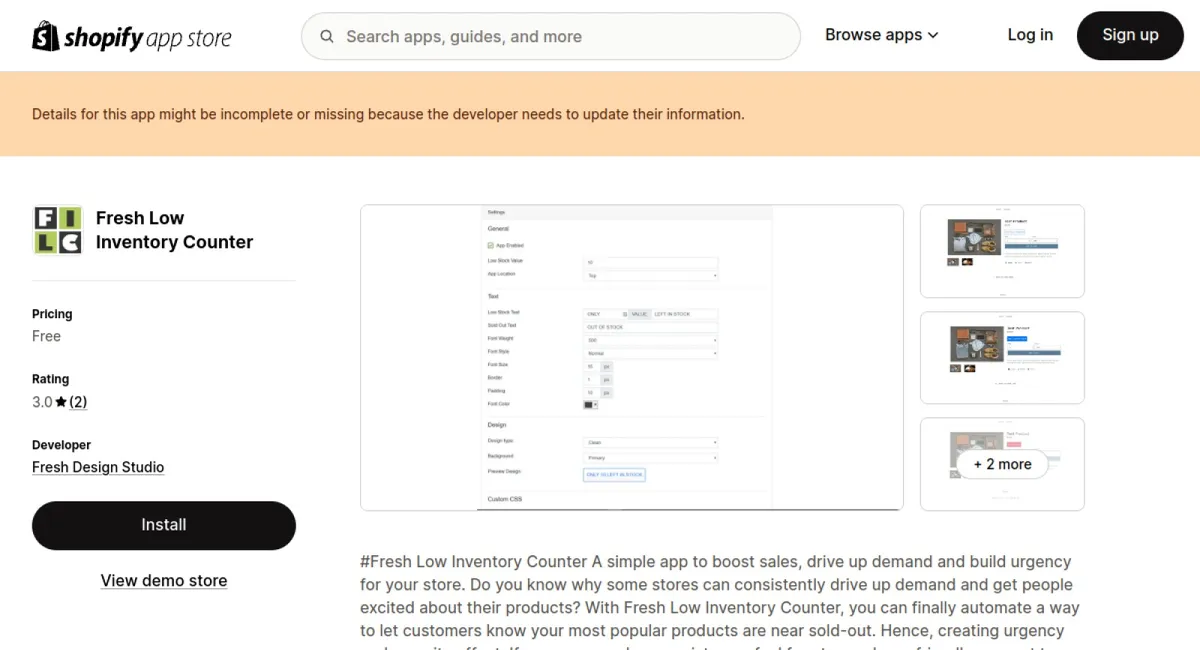This screenshot has height=650, width=1200.
Task: Show the + 2 more screenshots
Action: (x=1002, y=464)
